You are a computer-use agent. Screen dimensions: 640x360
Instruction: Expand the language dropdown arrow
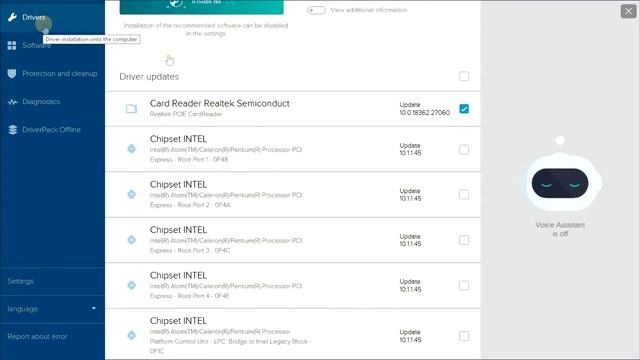[x=94, y=309]
